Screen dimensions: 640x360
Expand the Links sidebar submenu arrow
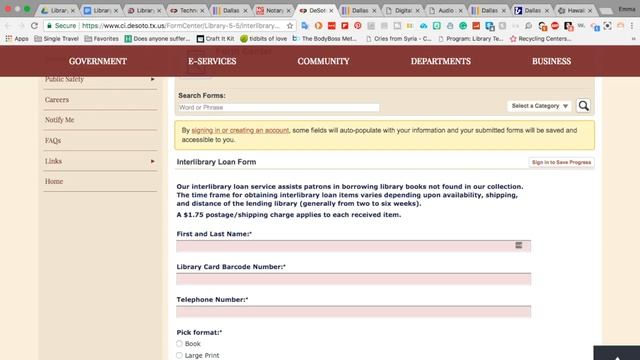(153, 161)
